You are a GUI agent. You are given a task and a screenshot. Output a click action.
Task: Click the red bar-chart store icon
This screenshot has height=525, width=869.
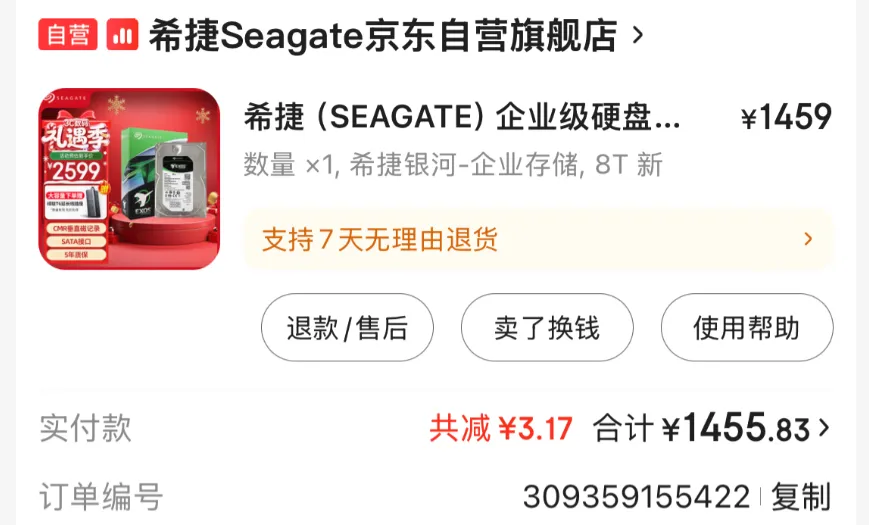(122, 34)
